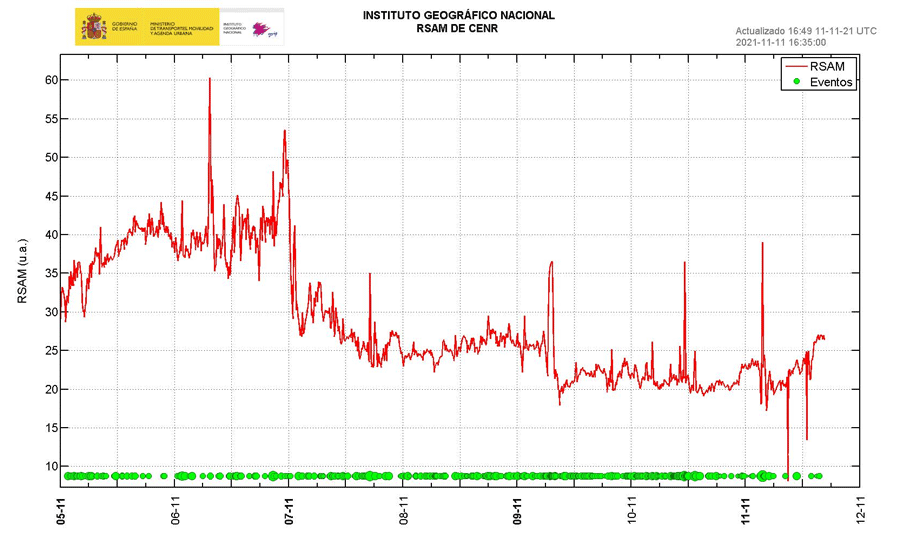Click the 'GOBIERNO DE ESPAÑA' banner text
The width and height of the screenshot is (900, 541).
125,26
